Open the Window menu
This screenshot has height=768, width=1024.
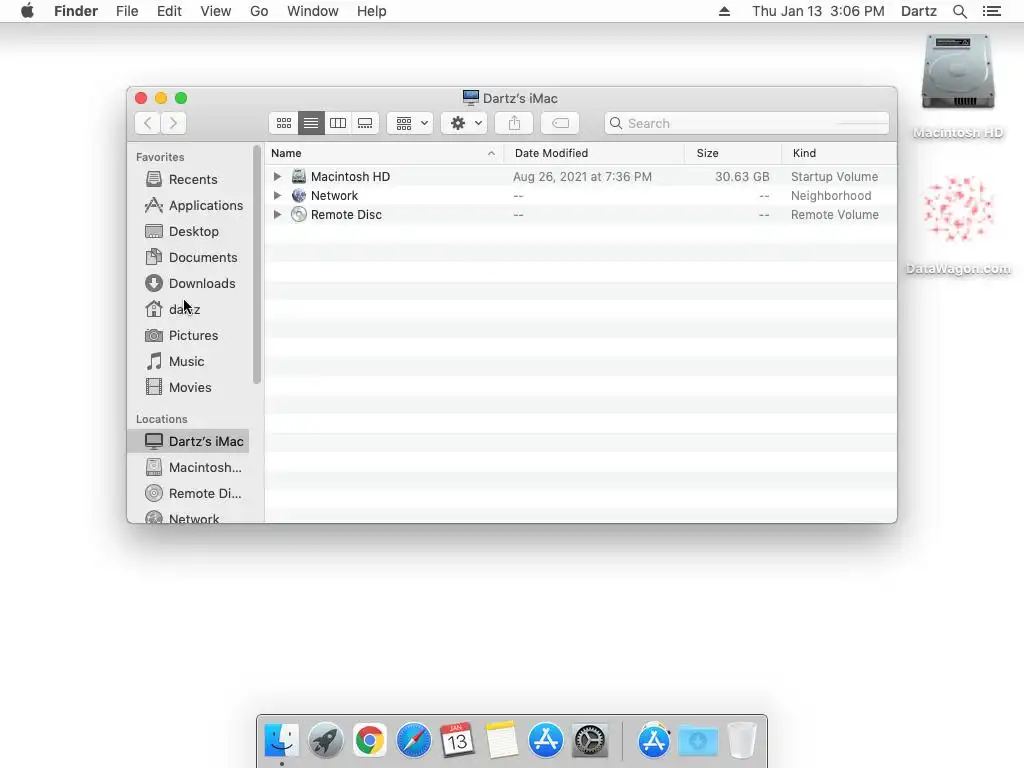pos(313,11)
